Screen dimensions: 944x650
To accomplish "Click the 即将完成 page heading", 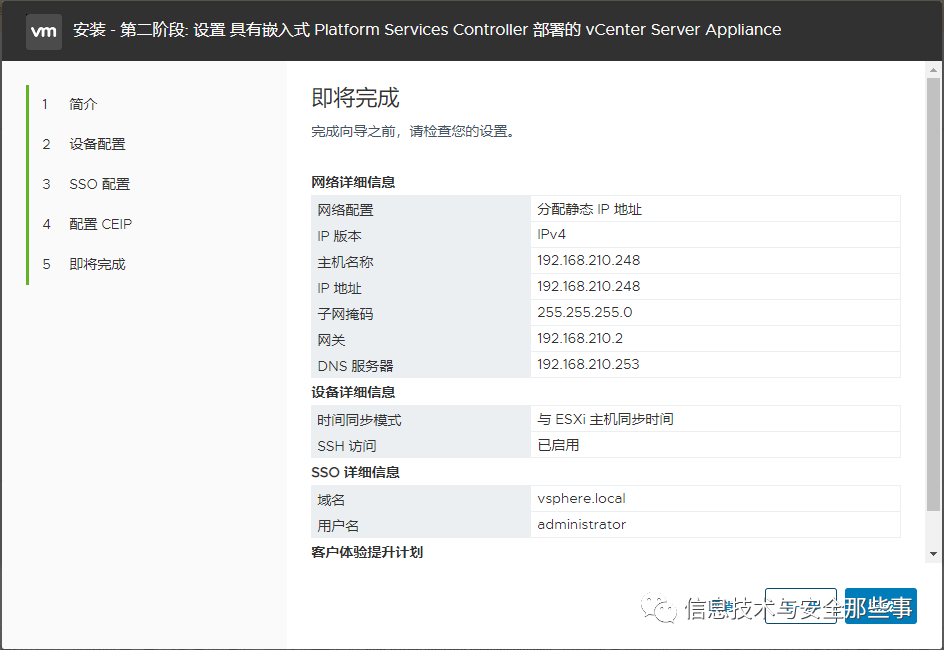I will pos(355,98).
